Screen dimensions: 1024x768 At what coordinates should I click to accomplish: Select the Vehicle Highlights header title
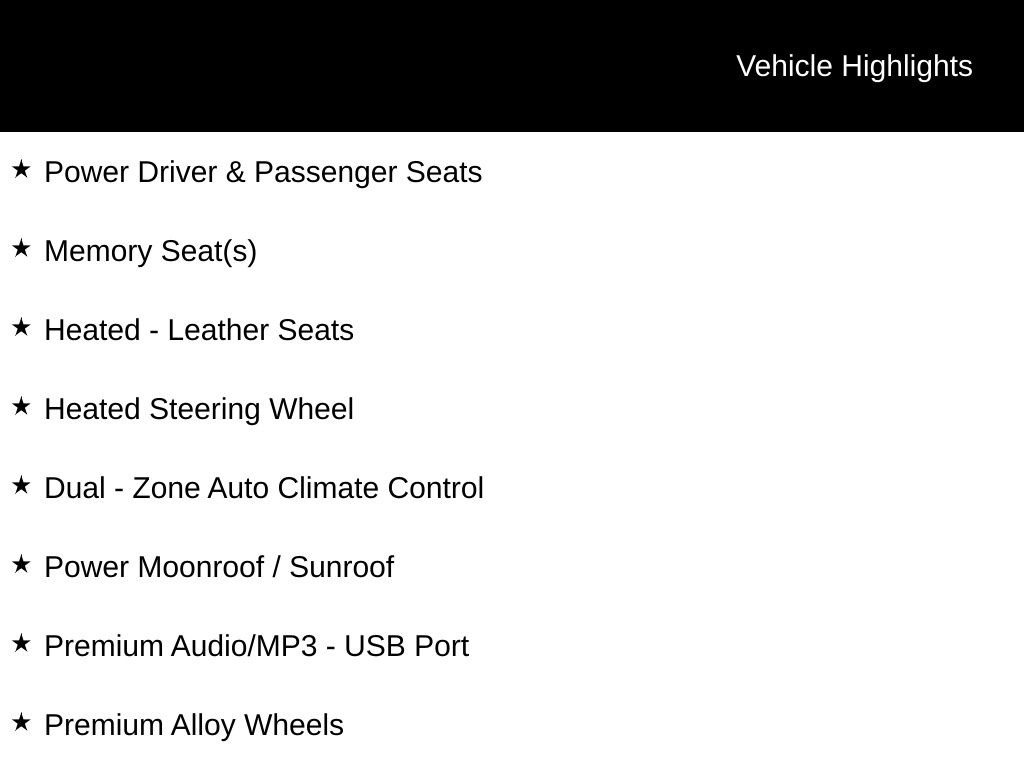(x=854, y=67)
